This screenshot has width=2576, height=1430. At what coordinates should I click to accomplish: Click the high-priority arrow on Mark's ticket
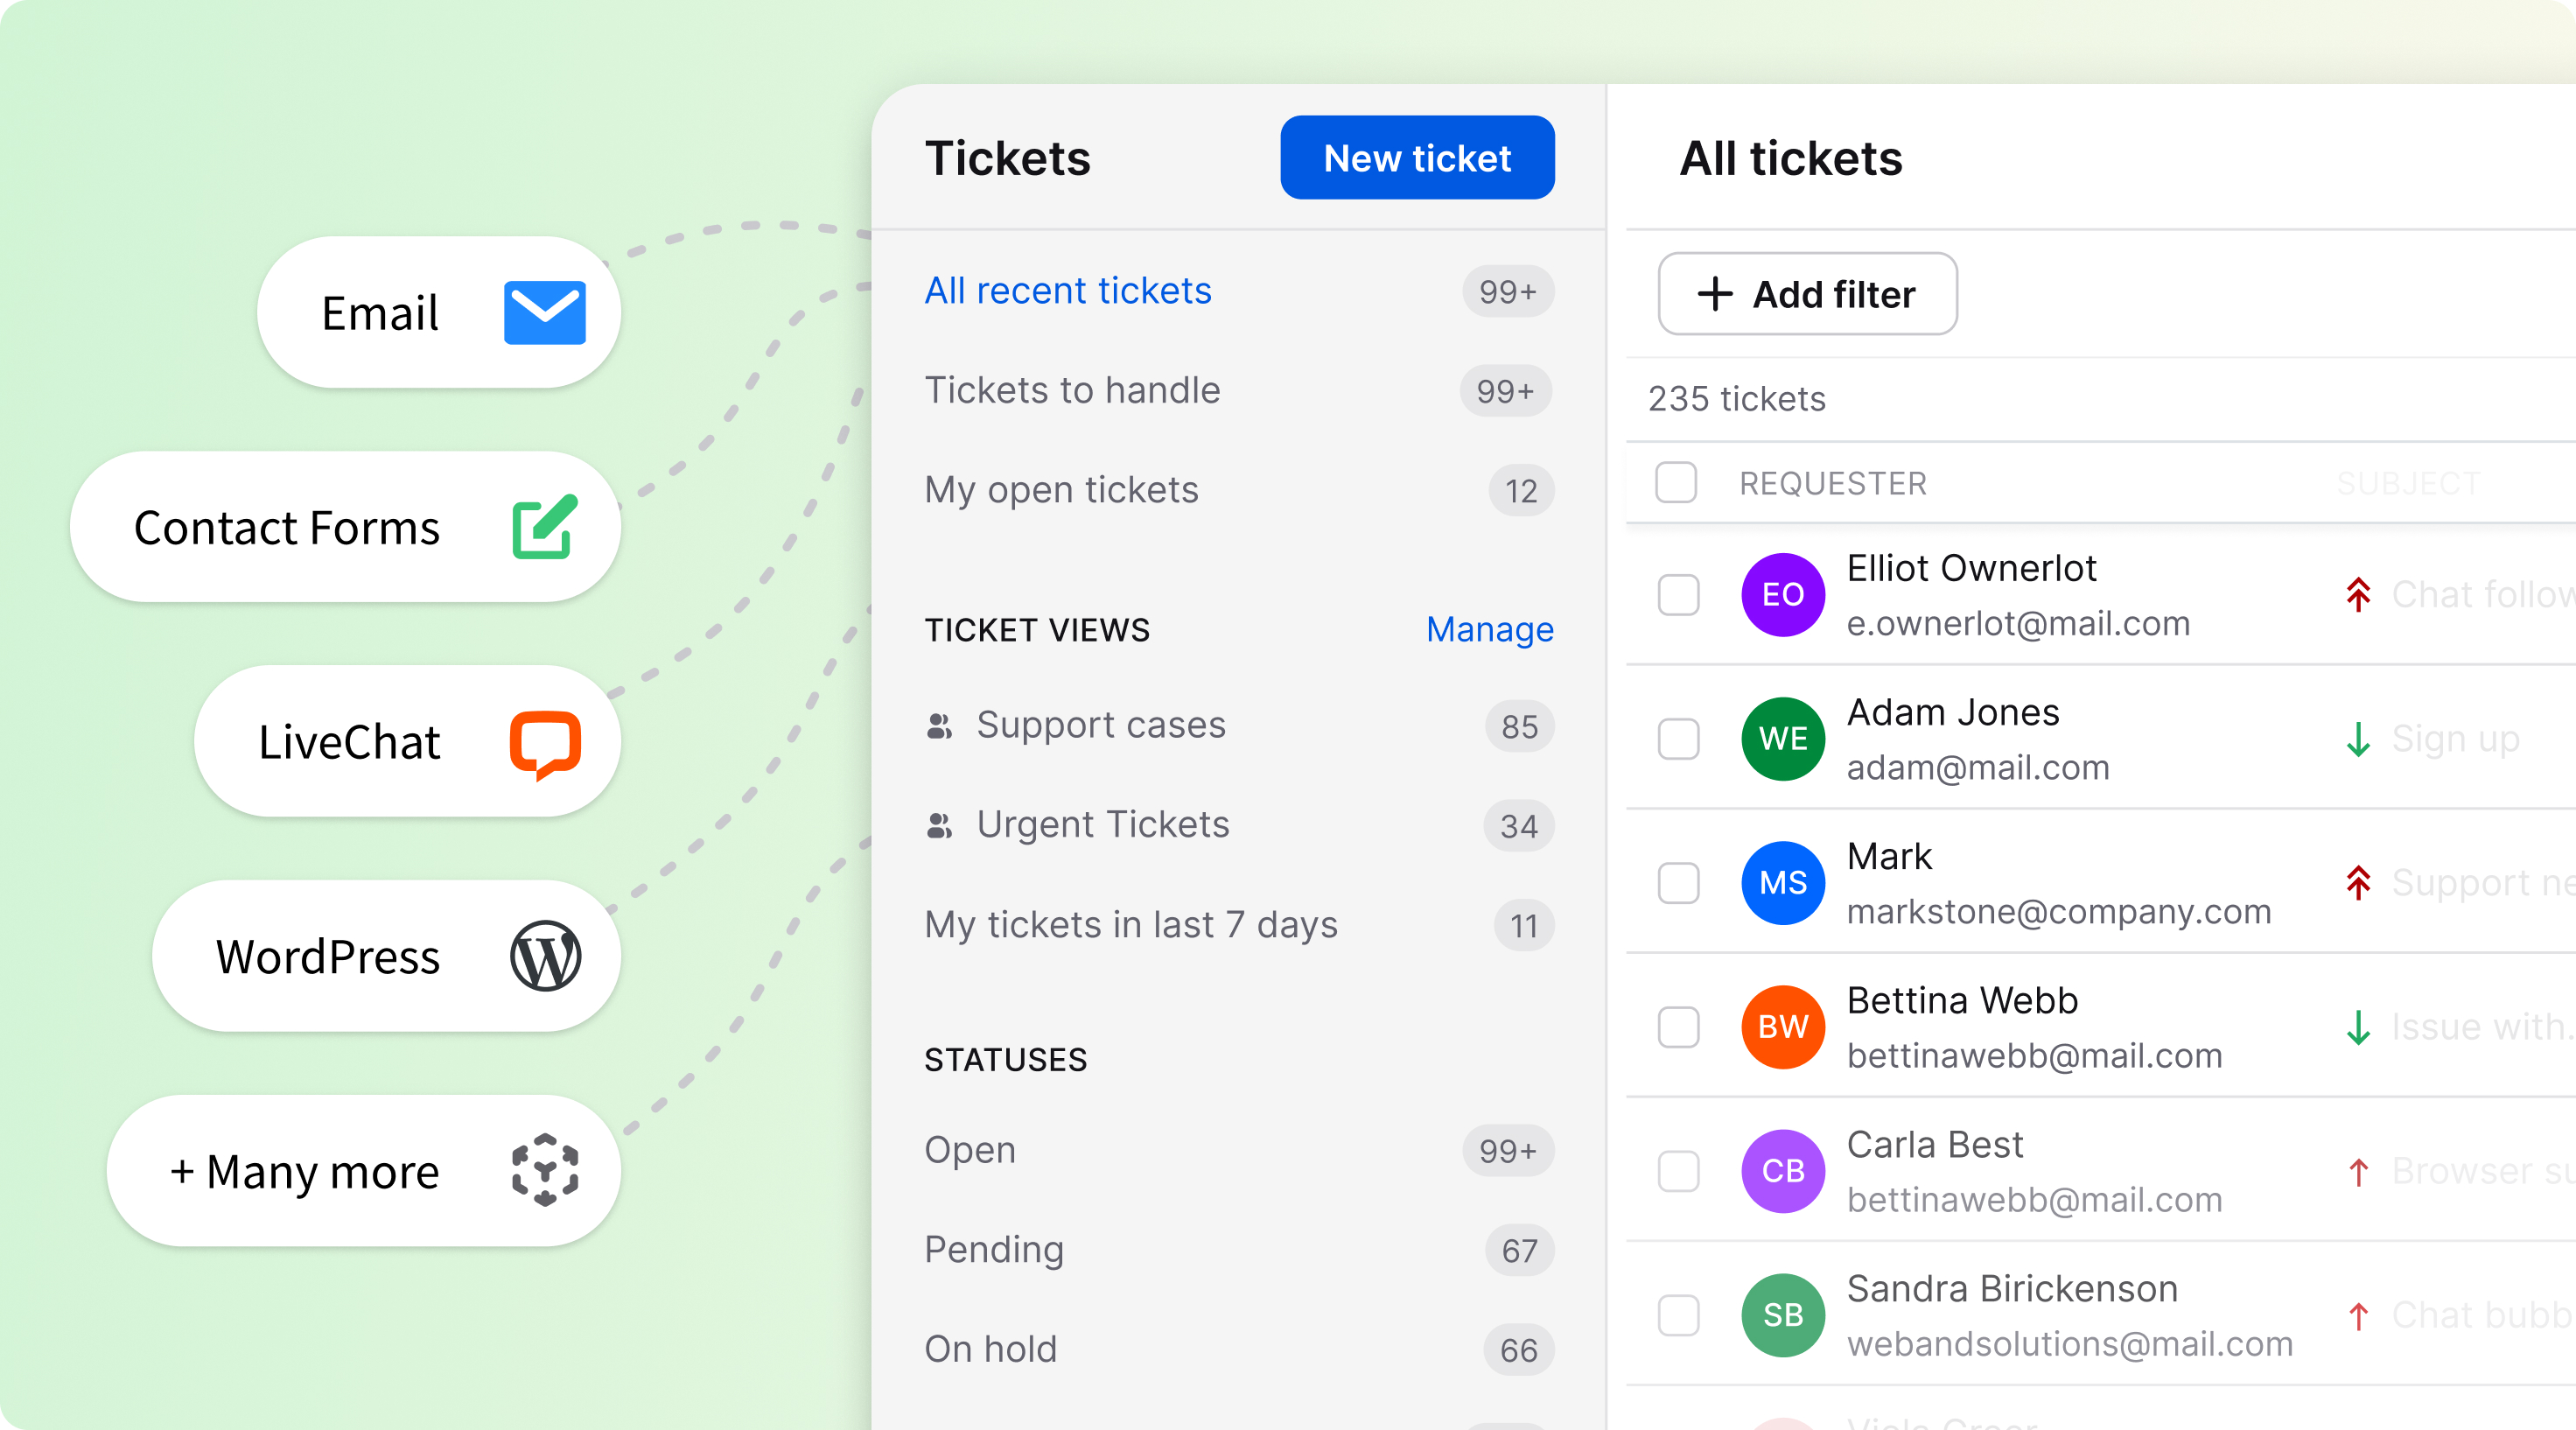tap(2358, 883)
